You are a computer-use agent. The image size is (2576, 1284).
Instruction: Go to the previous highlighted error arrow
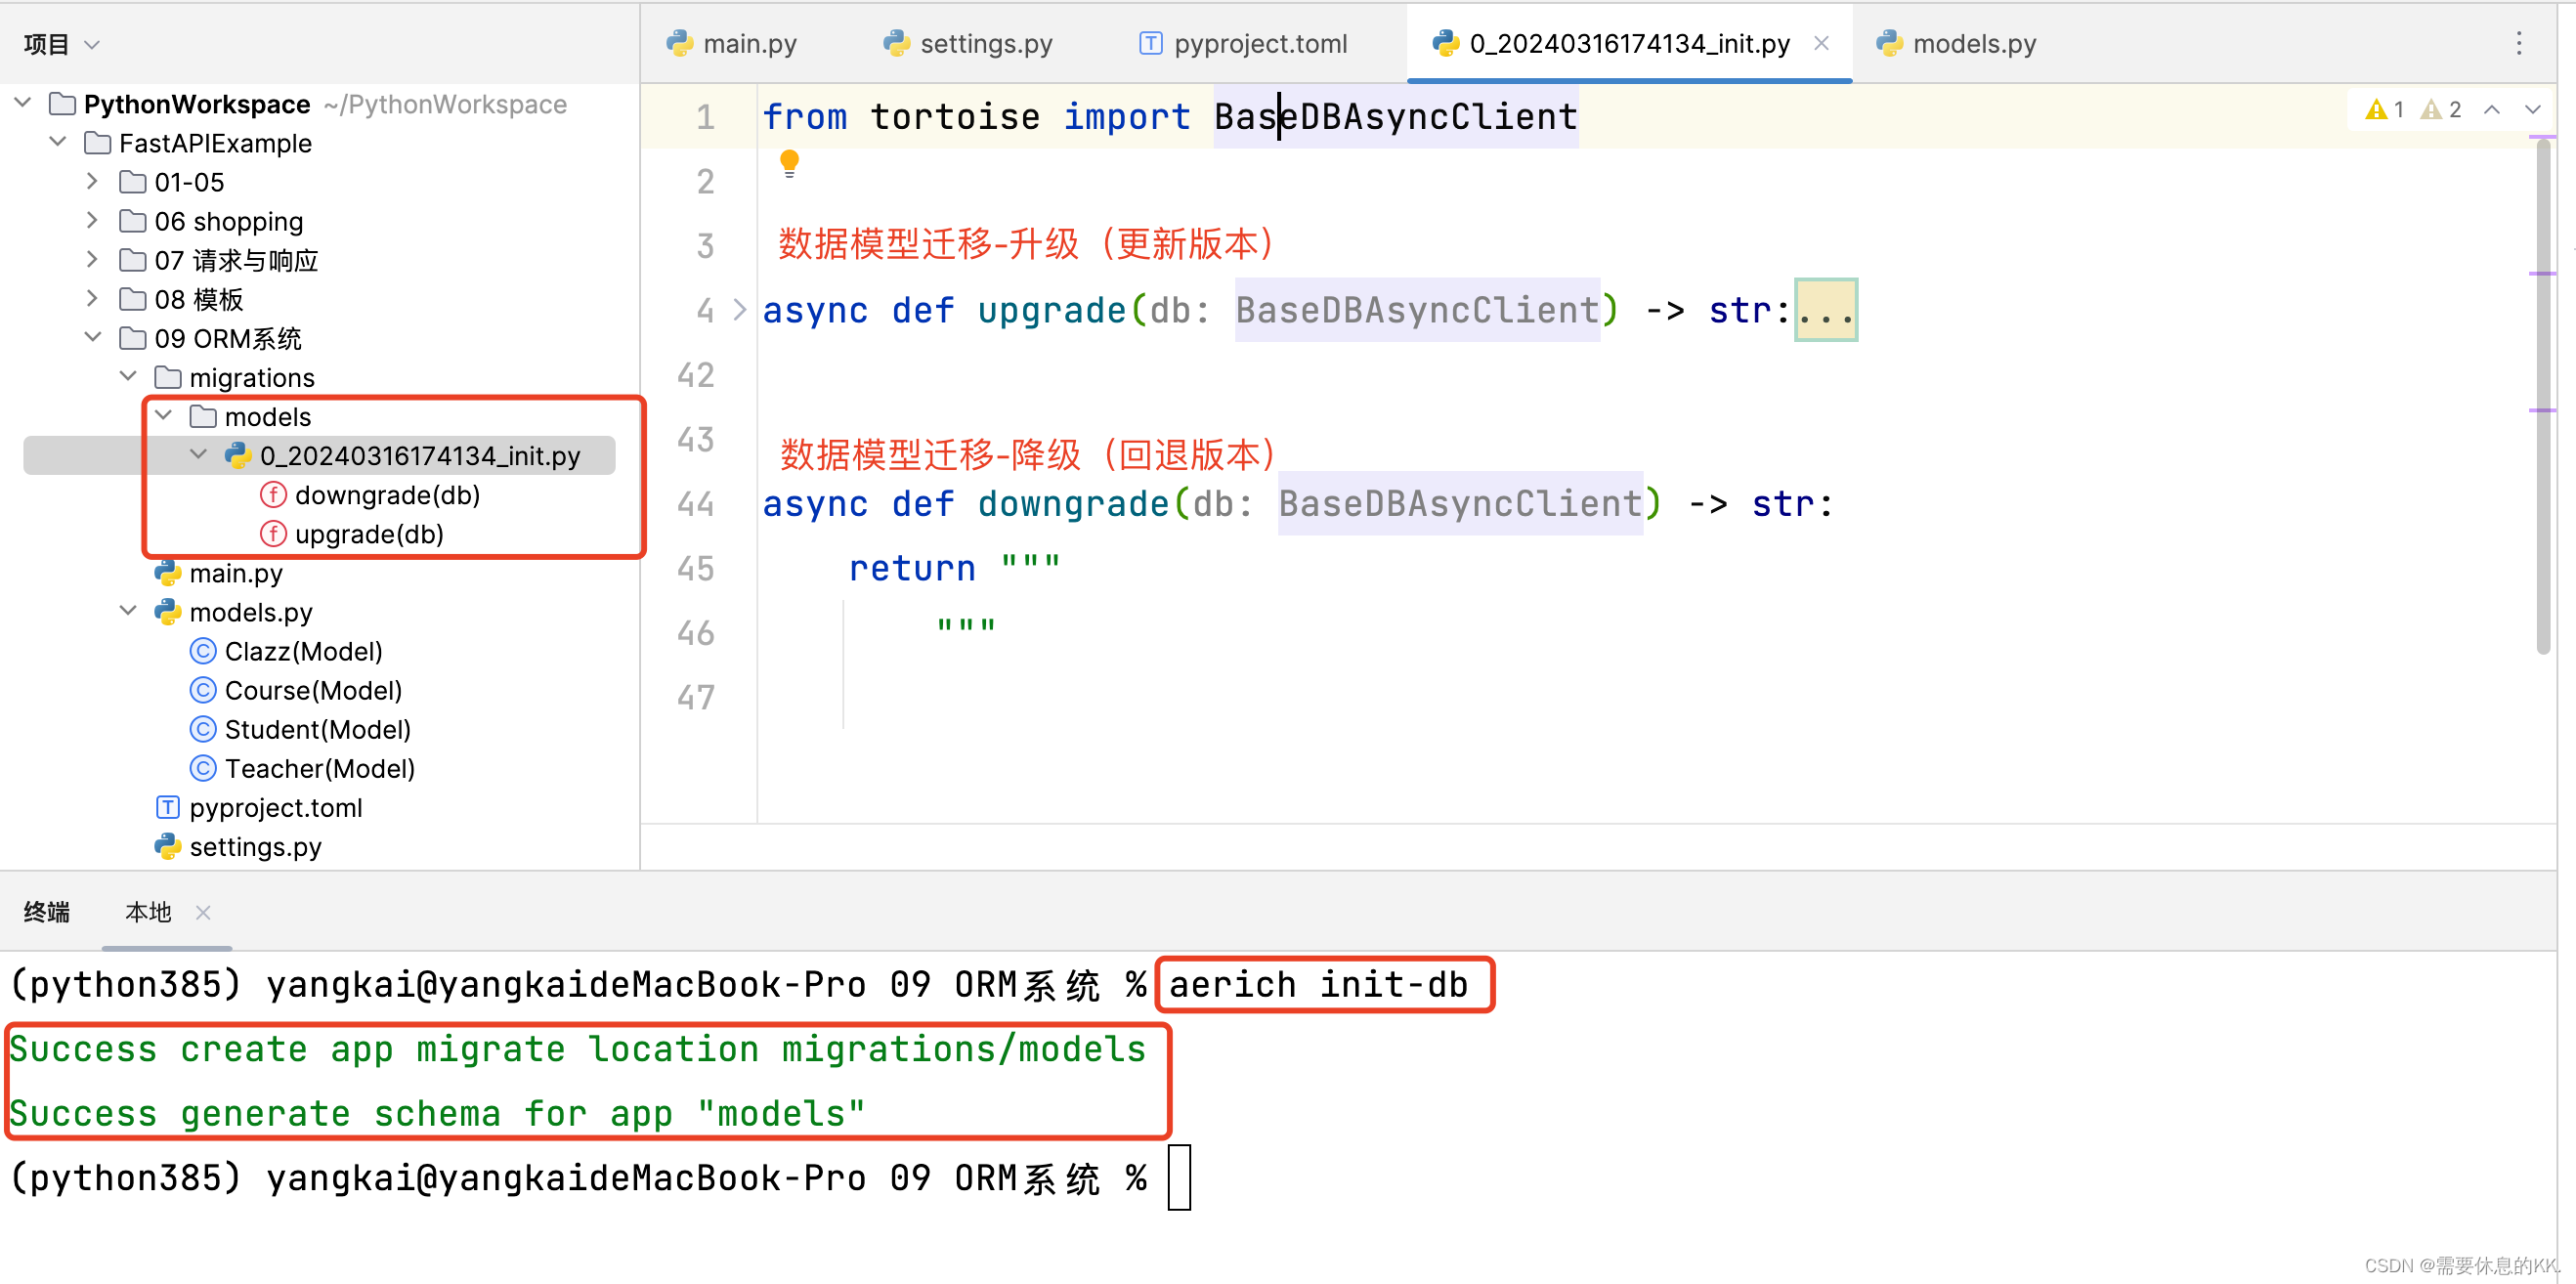(2492, 110)
